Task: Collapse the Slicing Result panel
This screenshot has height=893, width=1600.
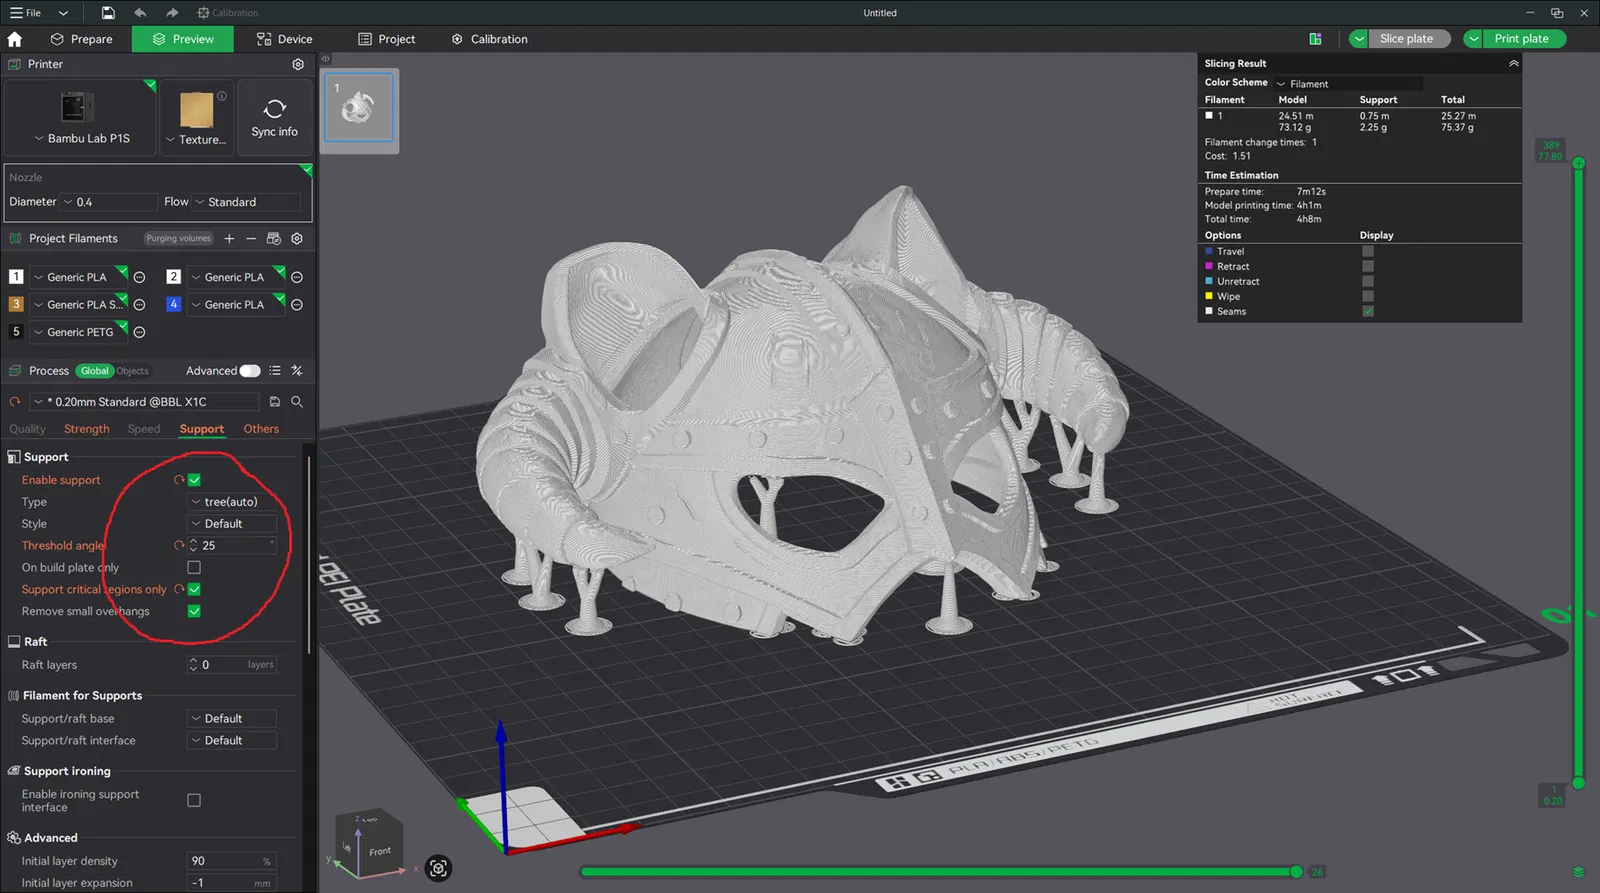Action: 1513,63
